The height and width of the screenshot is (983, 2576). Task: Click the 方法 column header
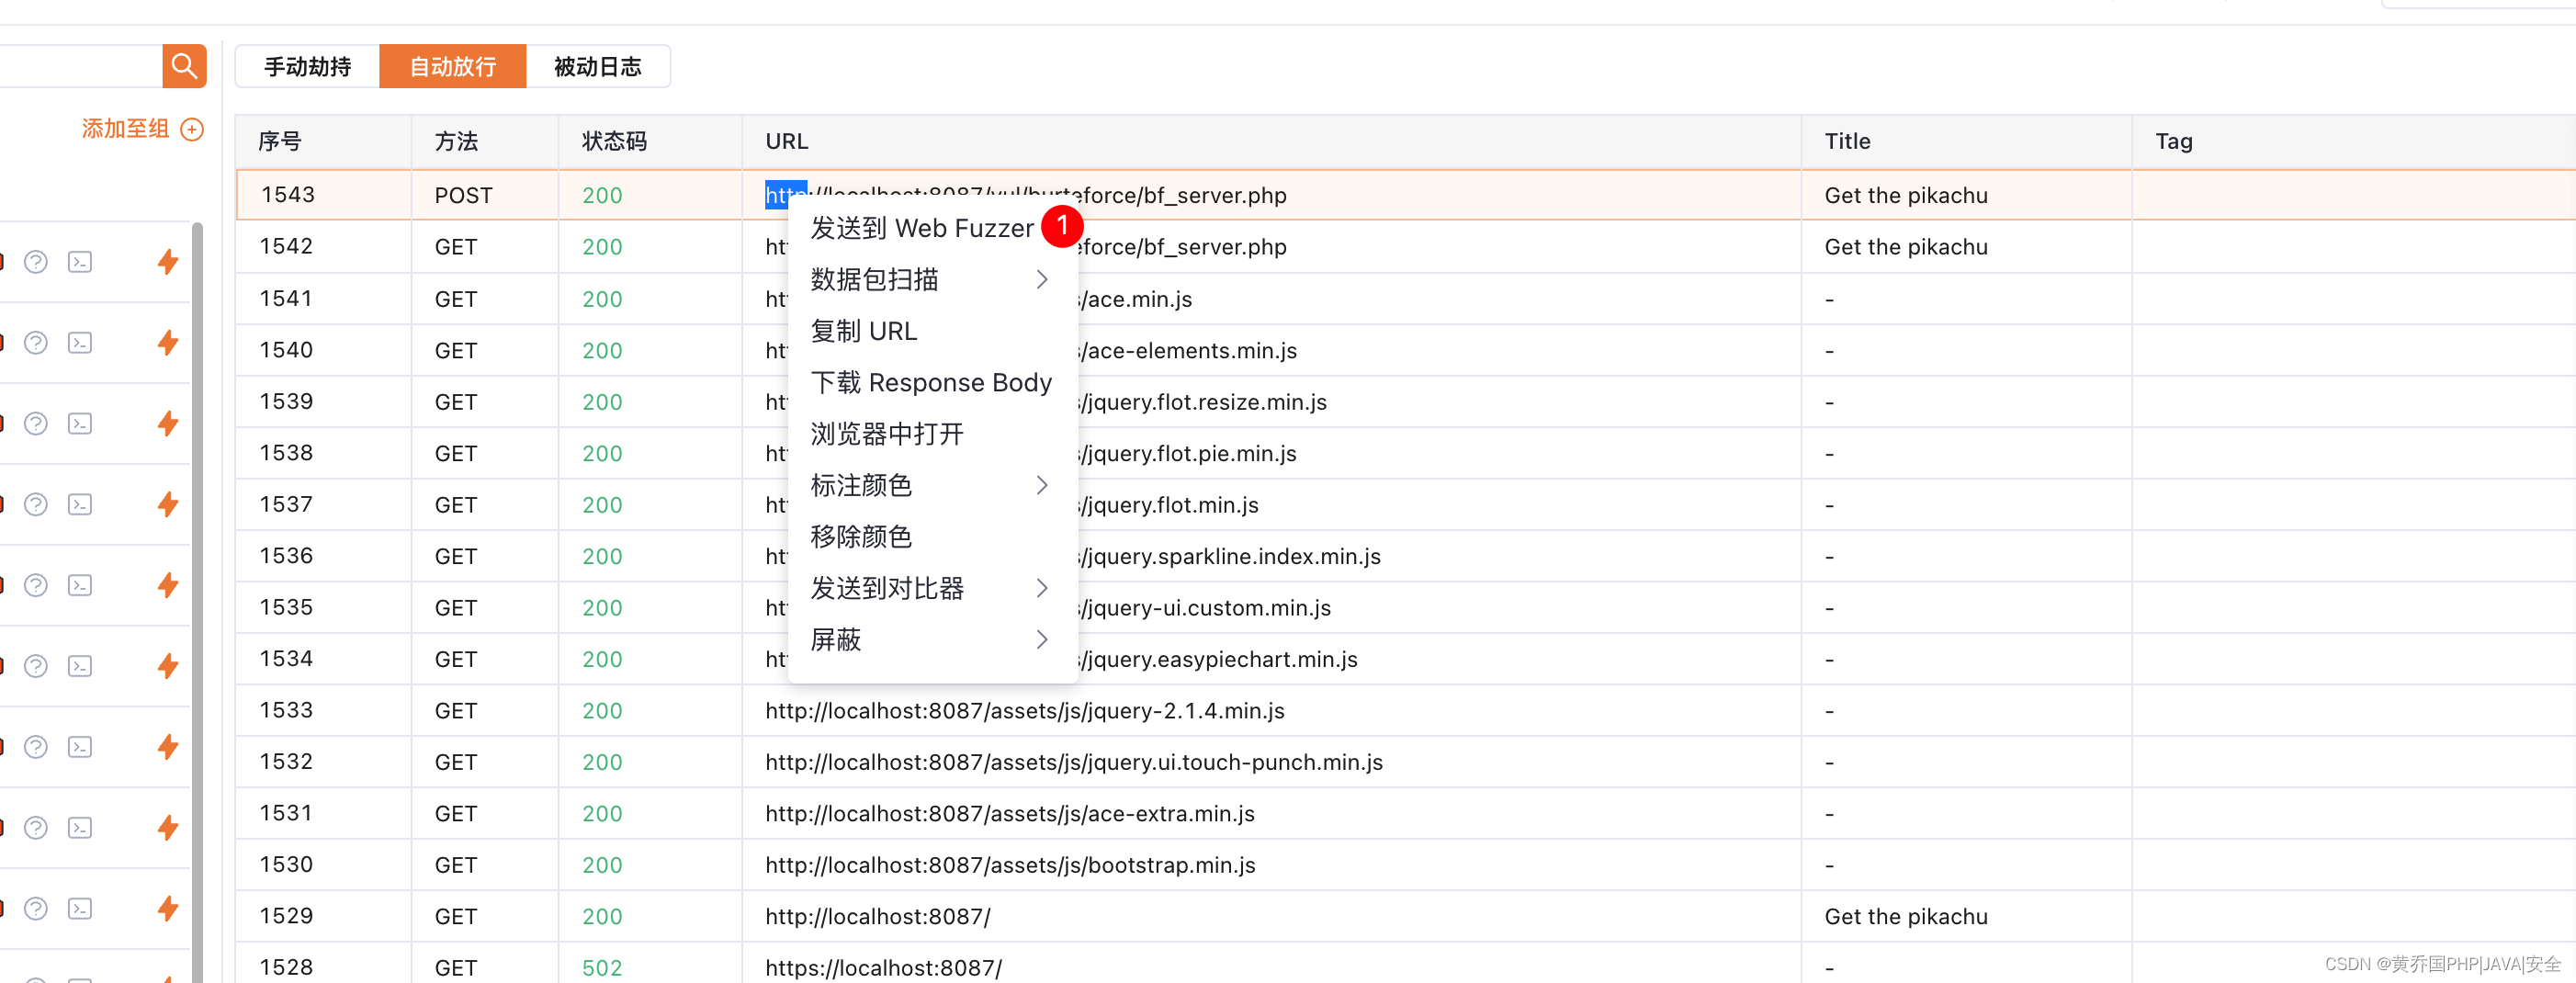pyautogui.click(x=485, y=141)
